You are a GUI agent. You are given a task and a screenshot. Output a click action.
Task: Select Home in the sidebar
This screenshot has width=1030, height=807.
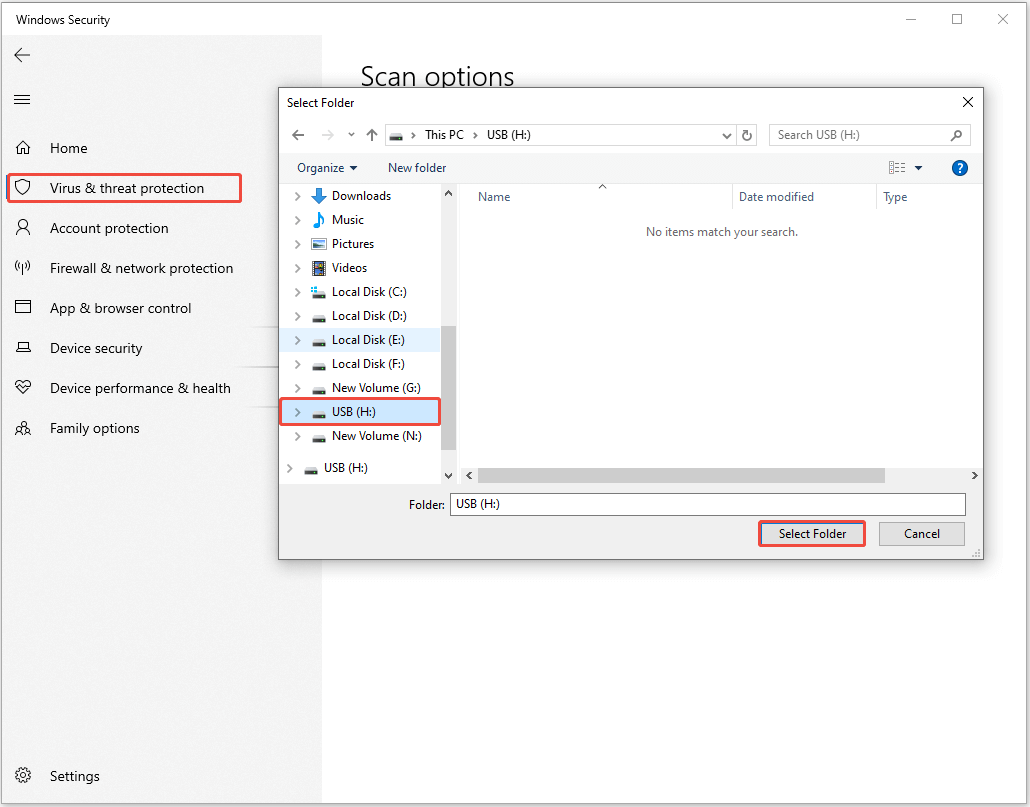click(68, 147)
